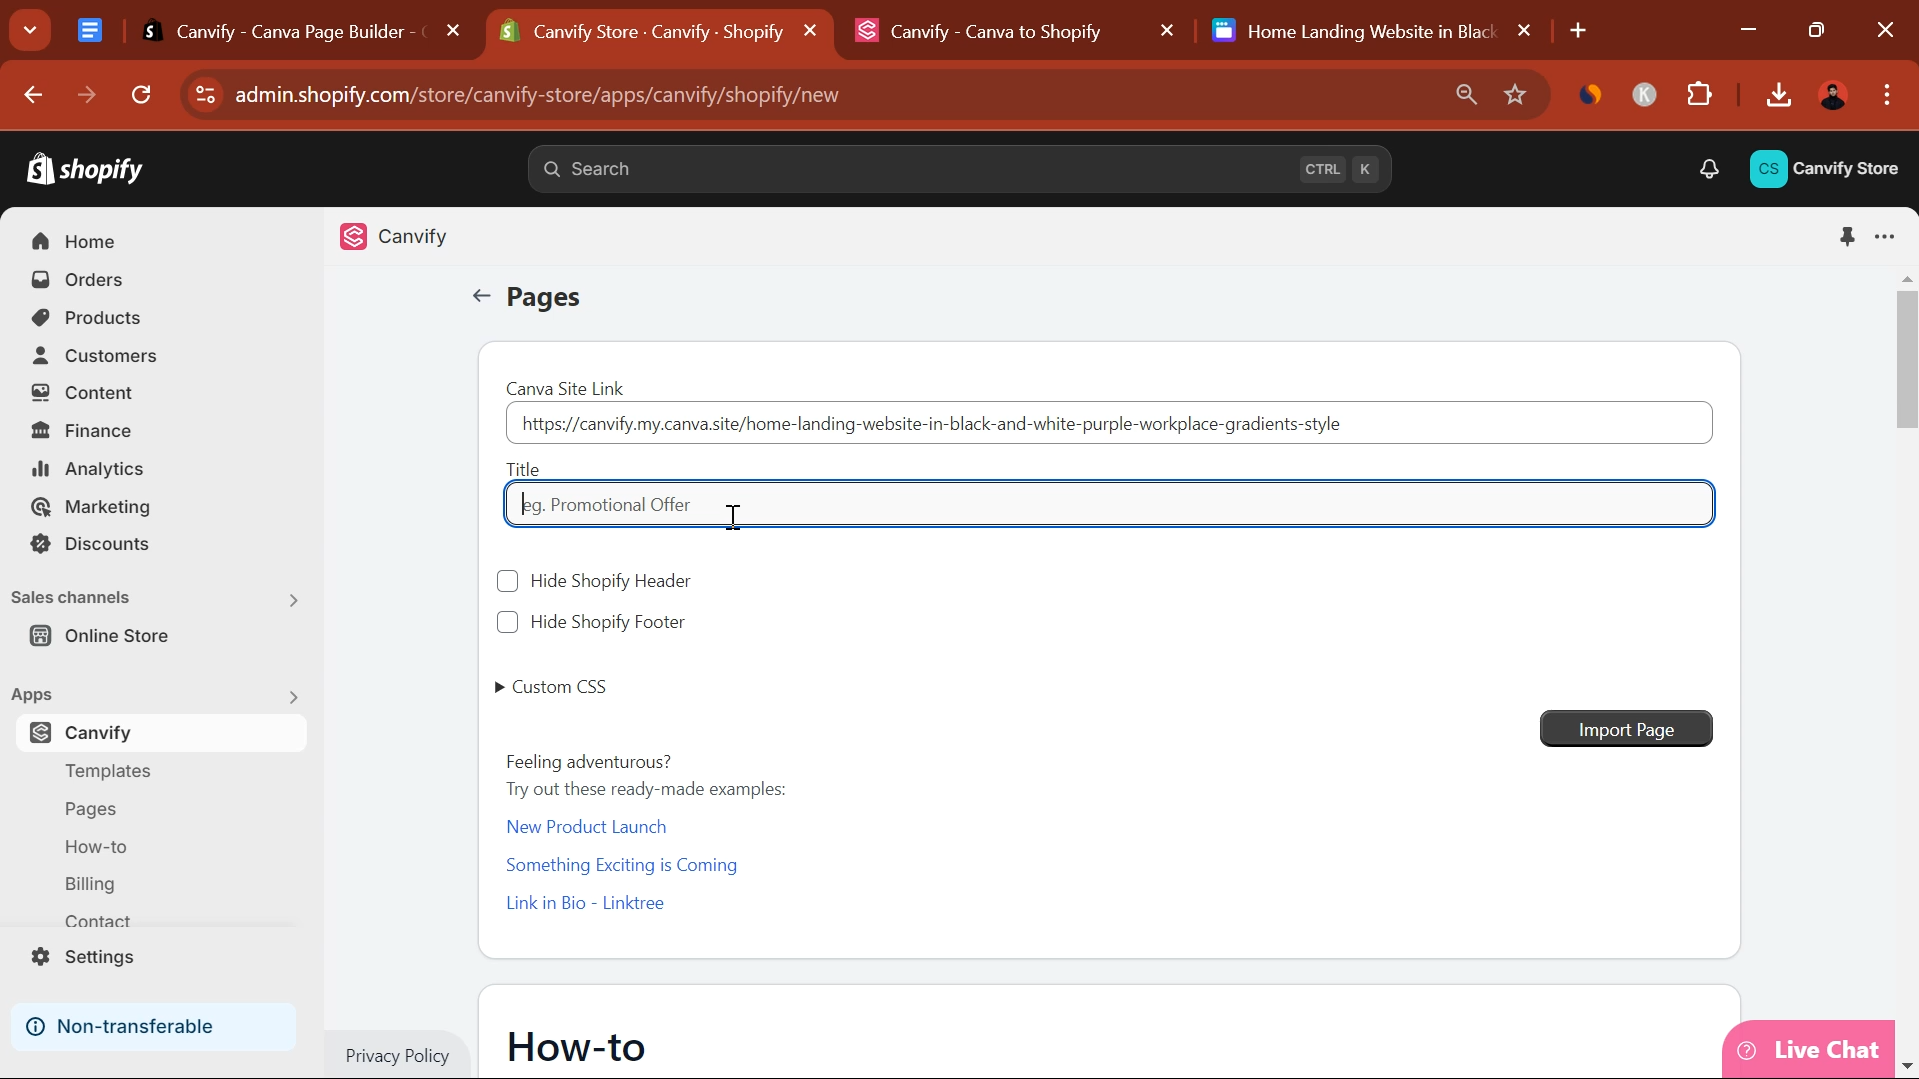The image size is (1919, 1079).
Task: Click the address bar URL
Action: (x=537, y=95)
